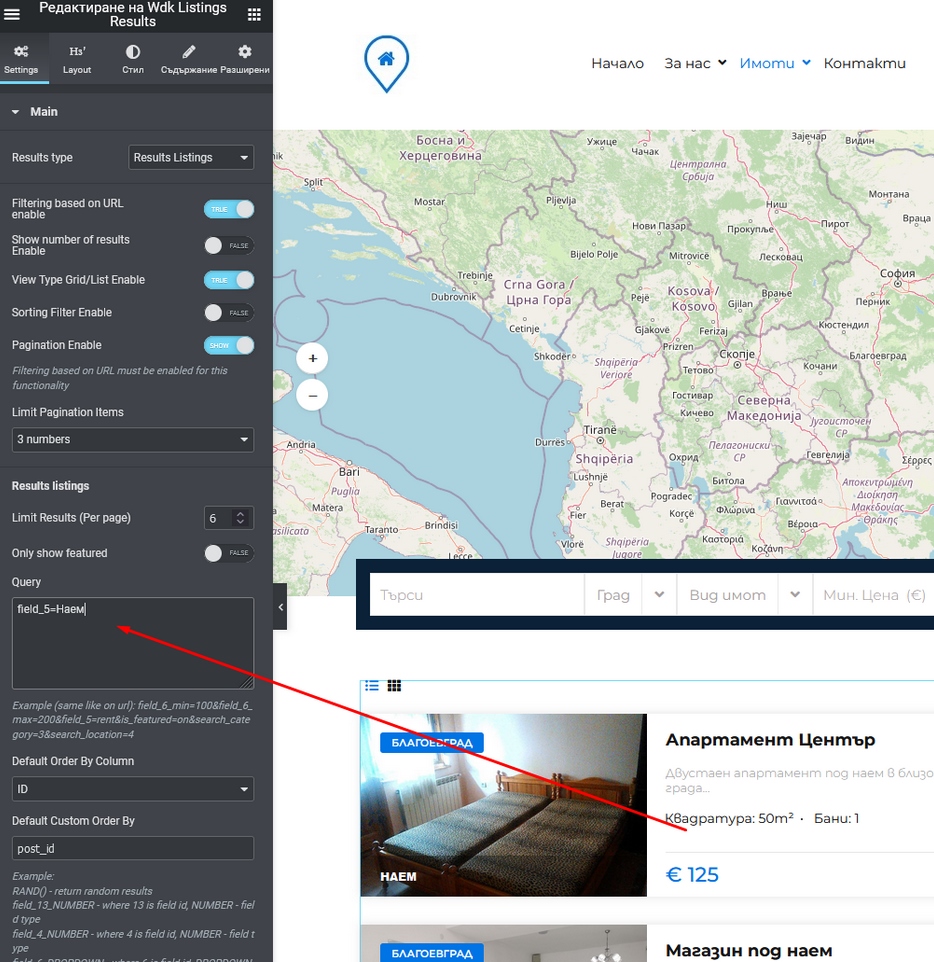Screen dimensions: 934x962
Task: Open the Разширени tab
Action: [x=245, y=60]
